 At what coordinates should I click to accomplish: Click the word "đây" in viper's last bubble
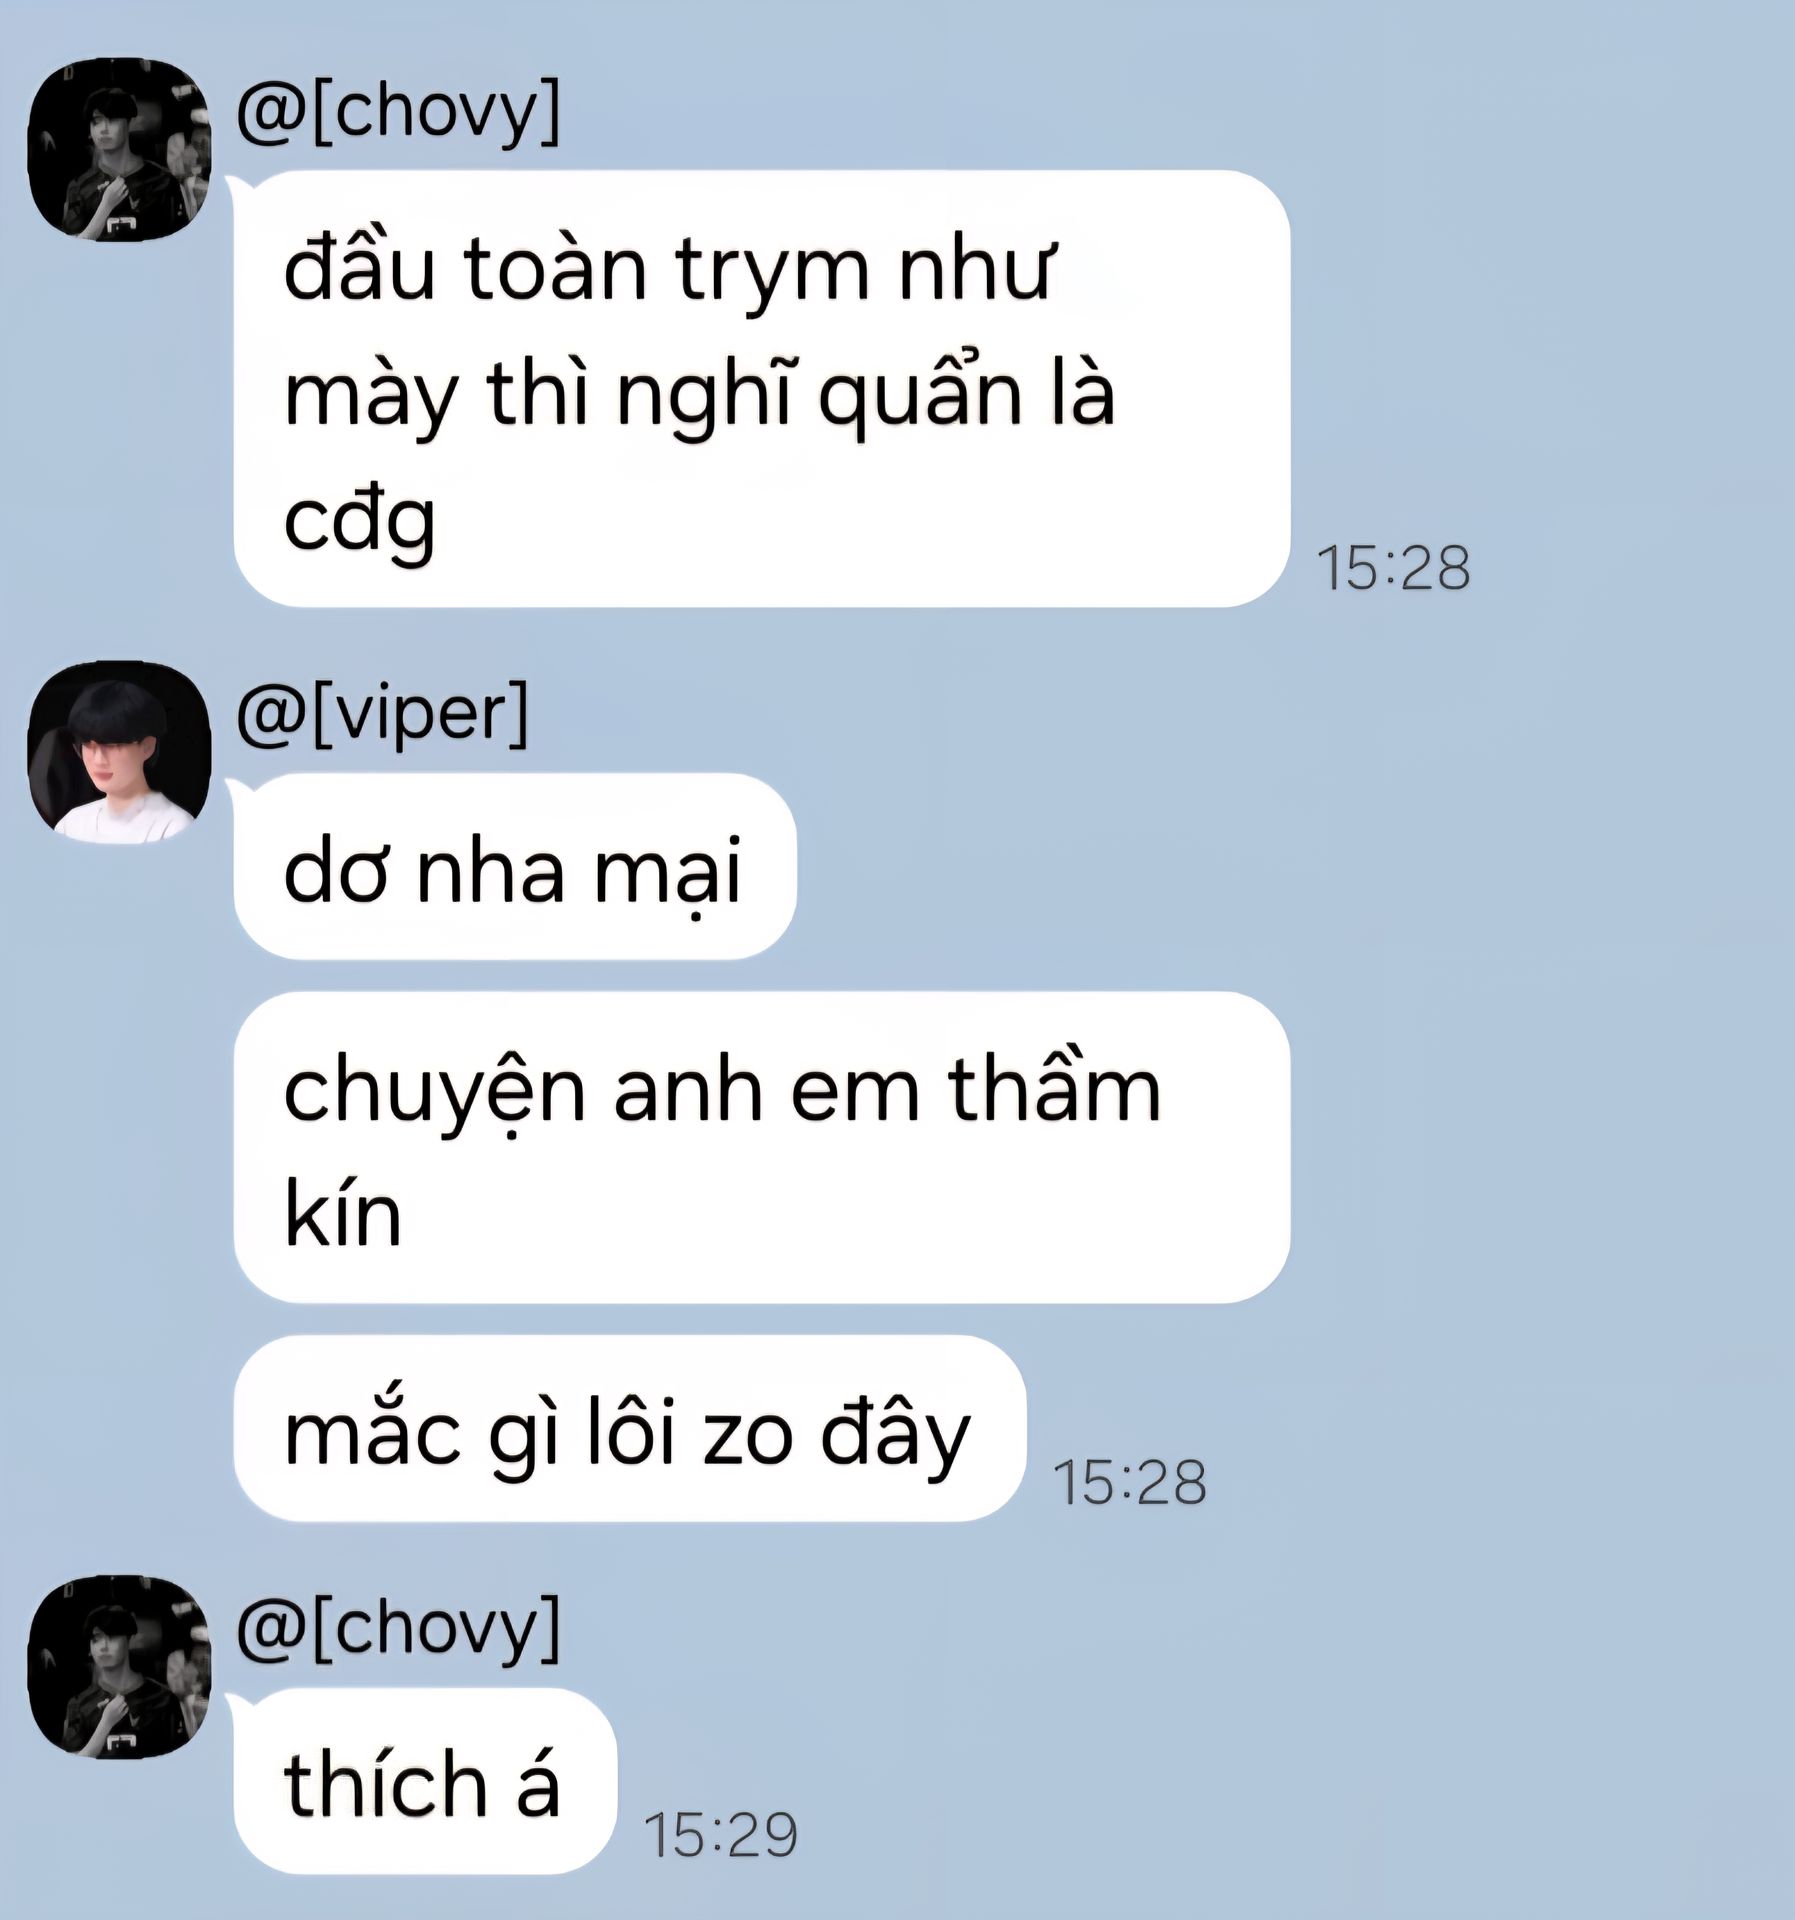pyautogui.click(x=895, y=1435)
